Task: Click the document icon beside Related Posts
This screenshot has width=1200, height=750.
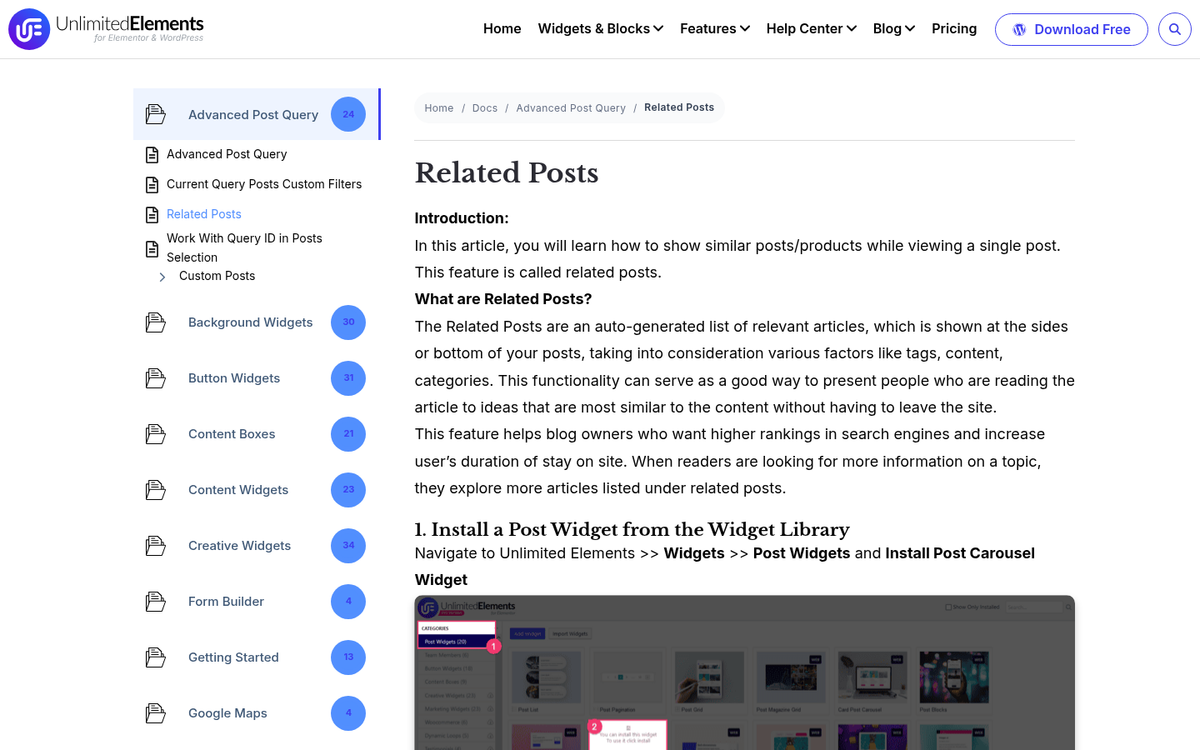Action: [x=152, y=213]
